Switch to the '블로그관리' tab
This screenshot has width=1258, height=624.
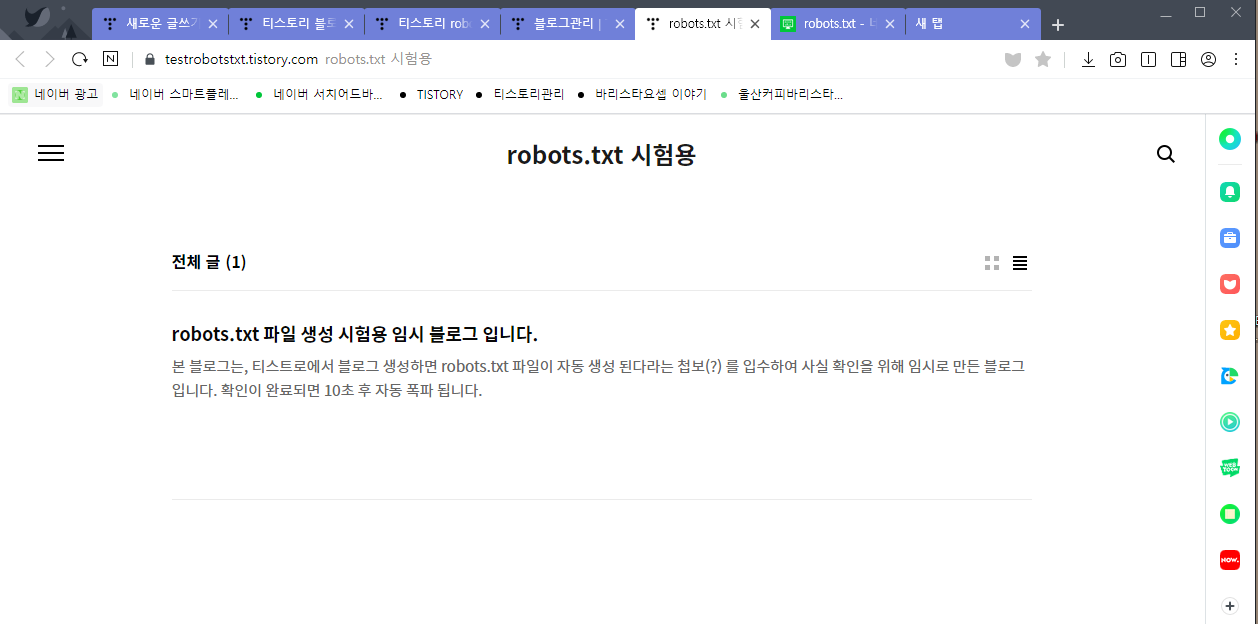(568, 24)
